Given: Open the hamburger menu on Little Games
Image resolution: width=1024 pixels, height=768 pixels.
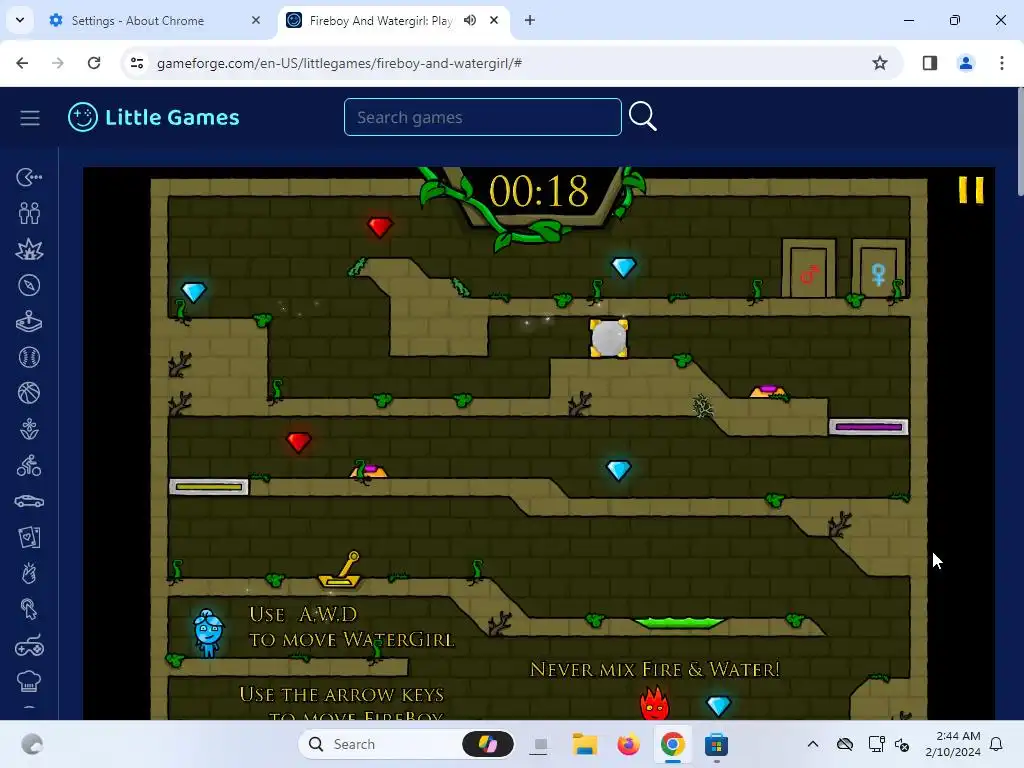Looking at the screenshot, I should pyautogui.click(x=29, y=118).
